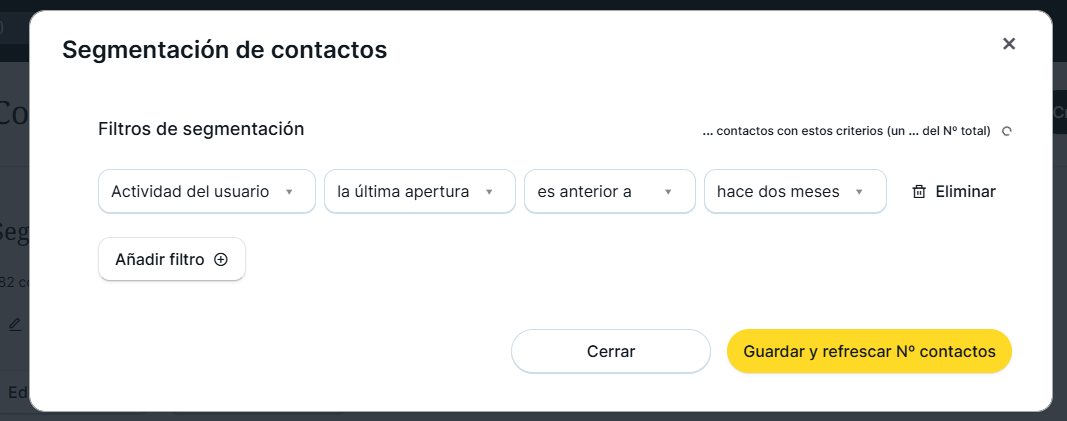Expand the la última apertura dropdown
1067x421 pixels.
[x=405, y=192]
